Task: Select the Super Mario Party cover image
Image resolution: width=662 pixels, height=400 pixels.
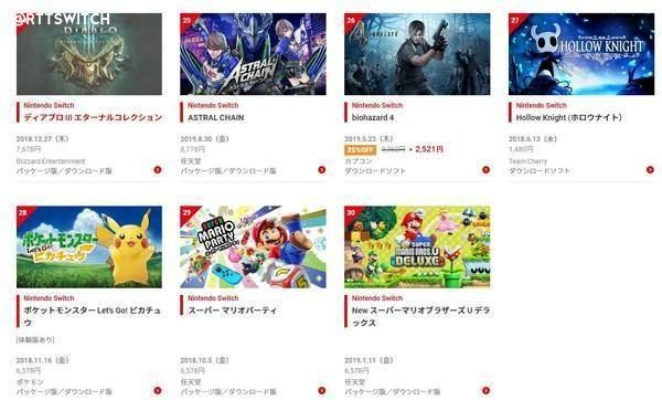Action: (253, 247)
